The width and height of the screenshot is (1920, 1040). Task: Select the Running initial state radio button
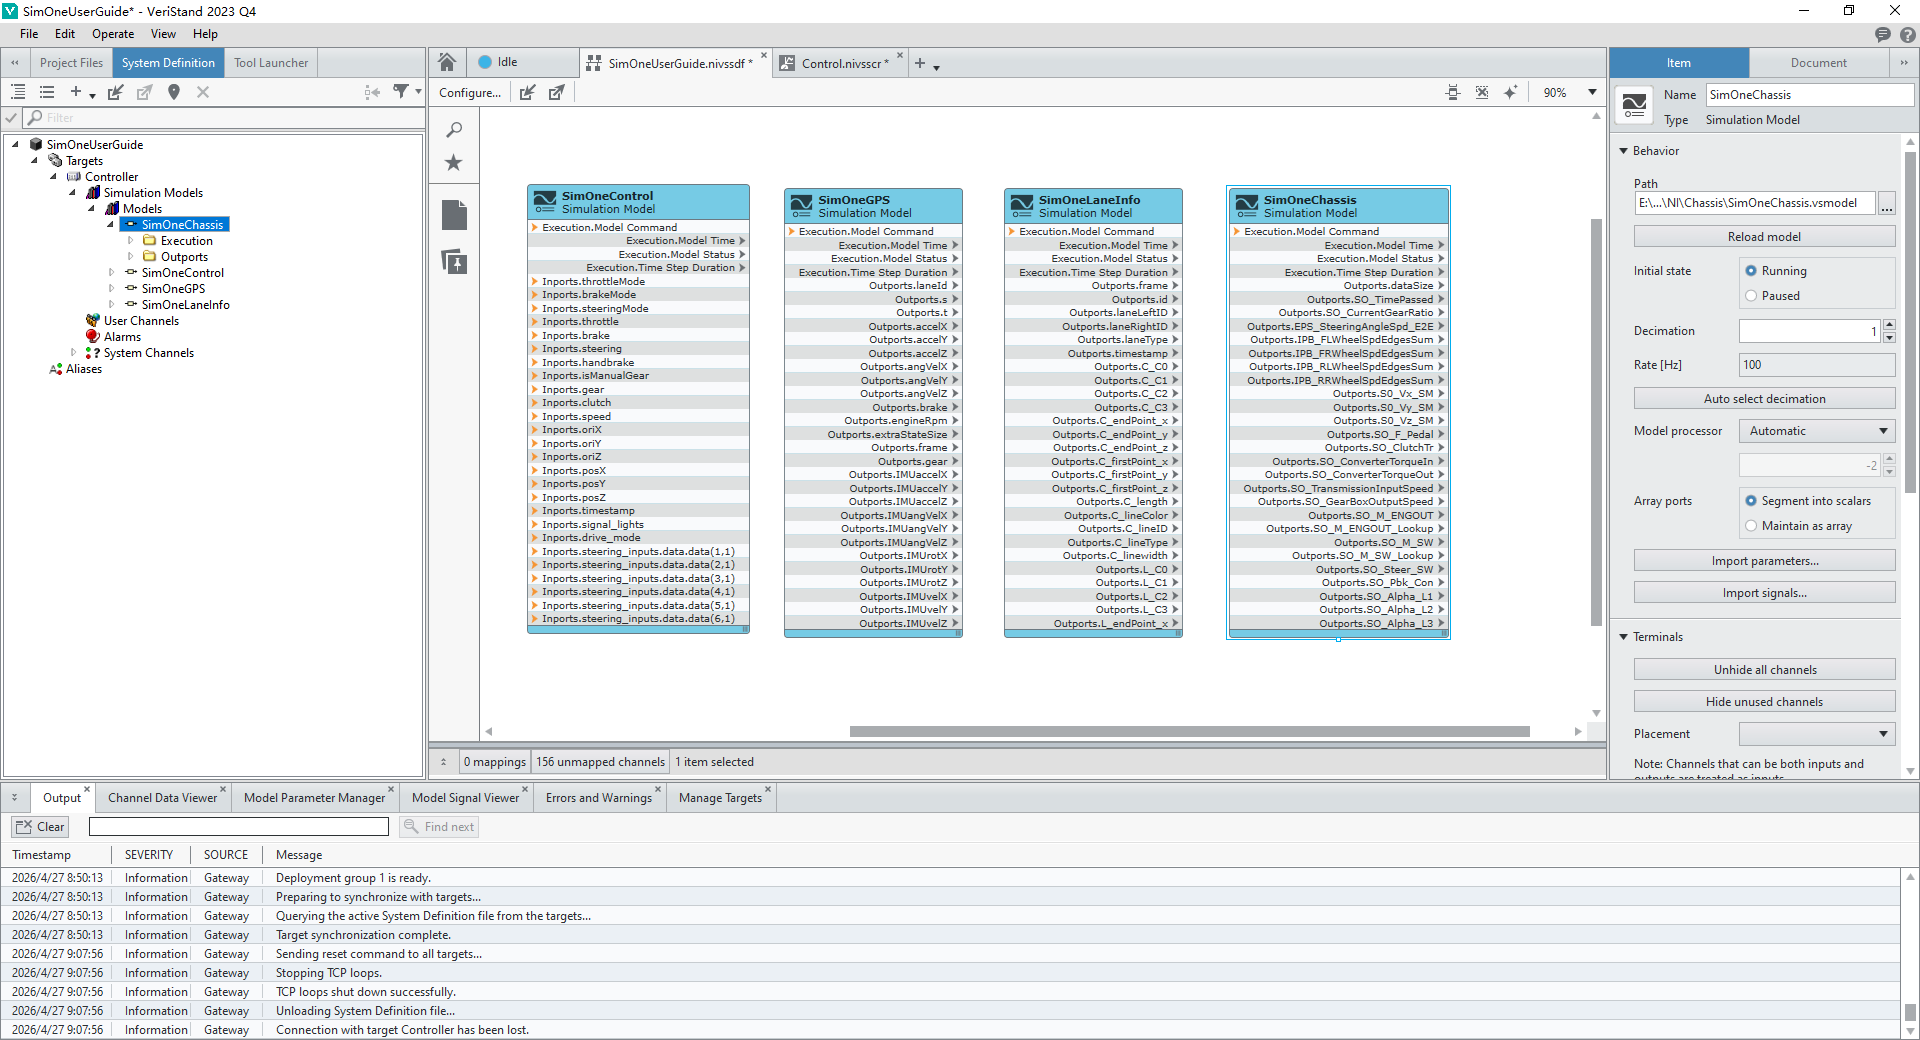1751,271
